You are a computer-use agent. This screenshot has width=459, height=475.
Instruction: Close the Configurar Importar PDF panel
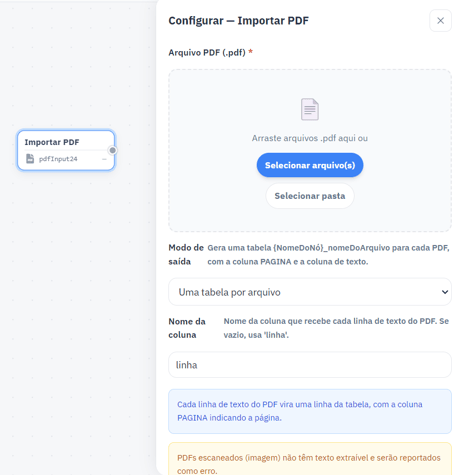[x=440, y=21]
